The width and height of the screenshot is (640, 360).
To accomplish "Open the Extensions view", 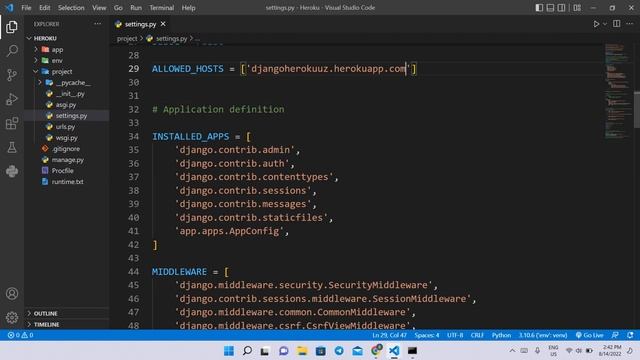I will [x=12, y=123].
